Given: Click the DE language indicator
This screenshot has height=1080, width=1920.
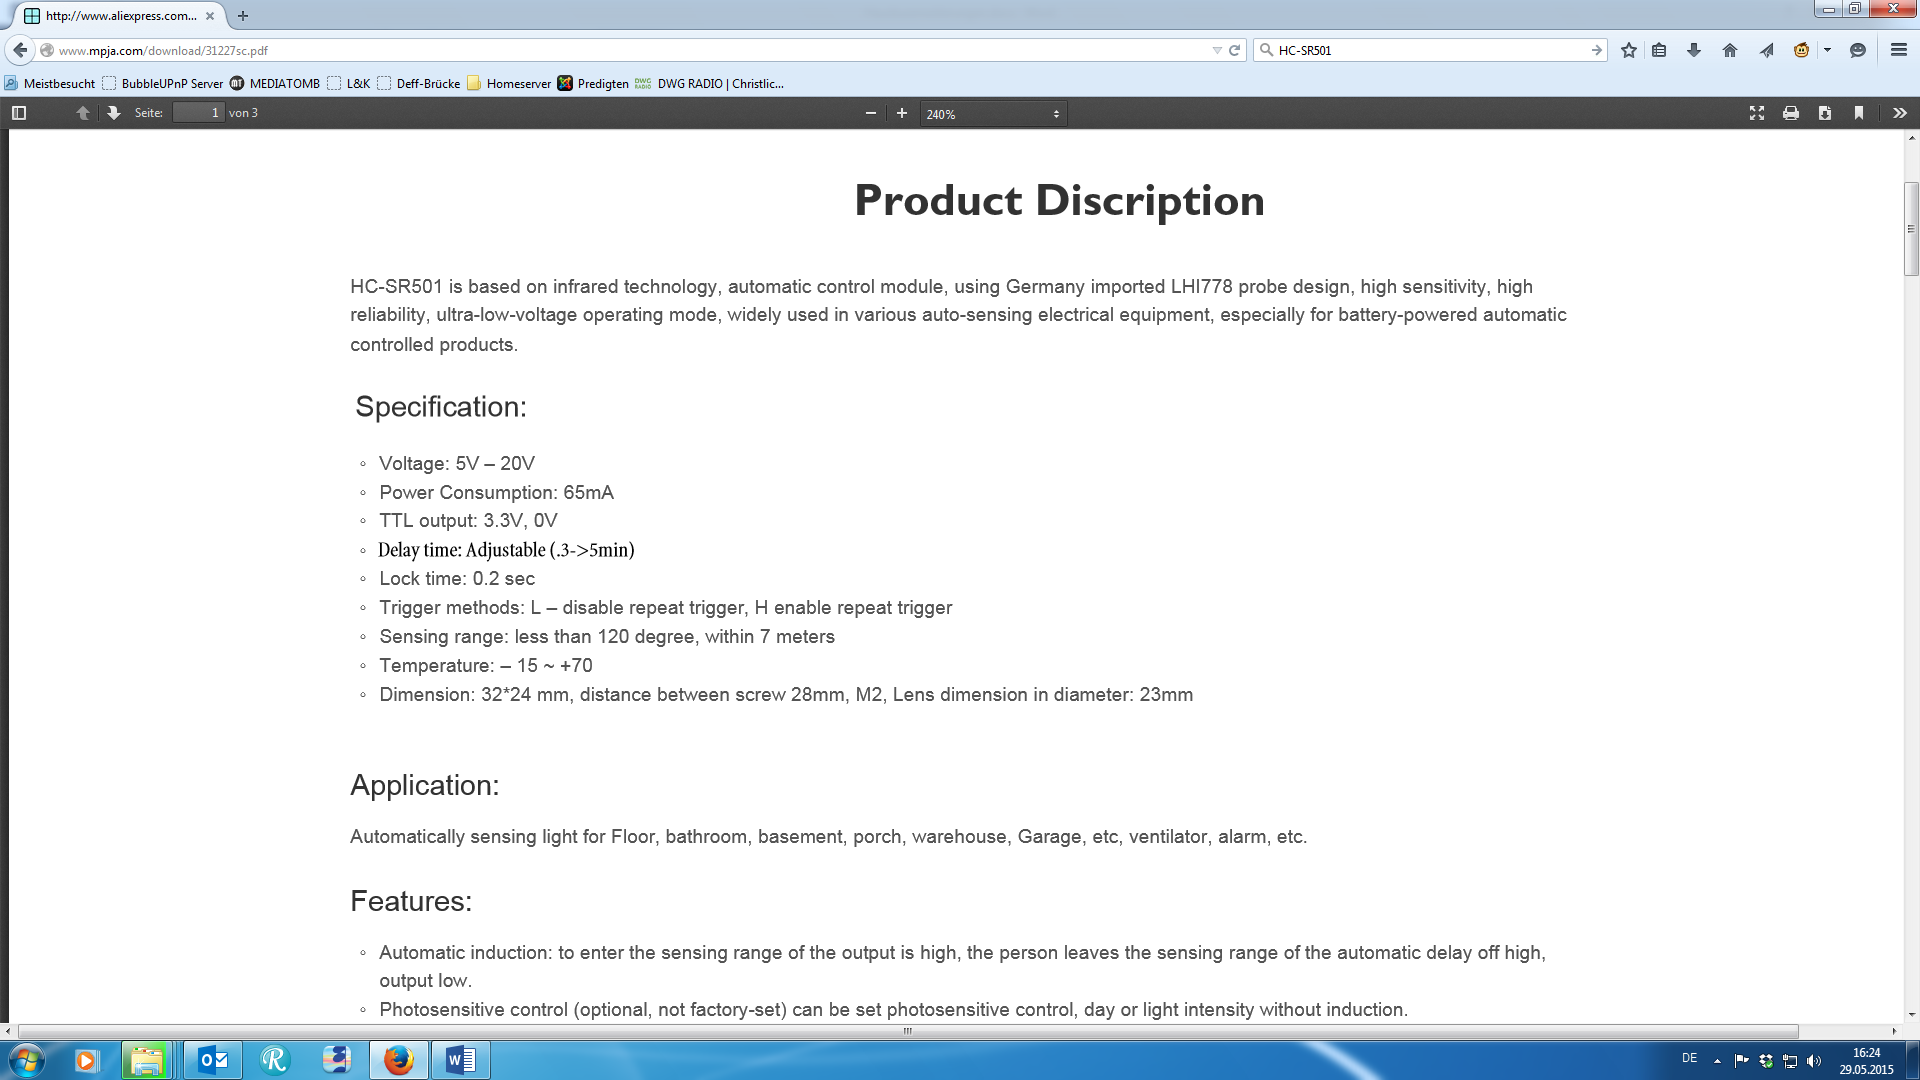Looking at the screenshot, I should (1689, 1058).
